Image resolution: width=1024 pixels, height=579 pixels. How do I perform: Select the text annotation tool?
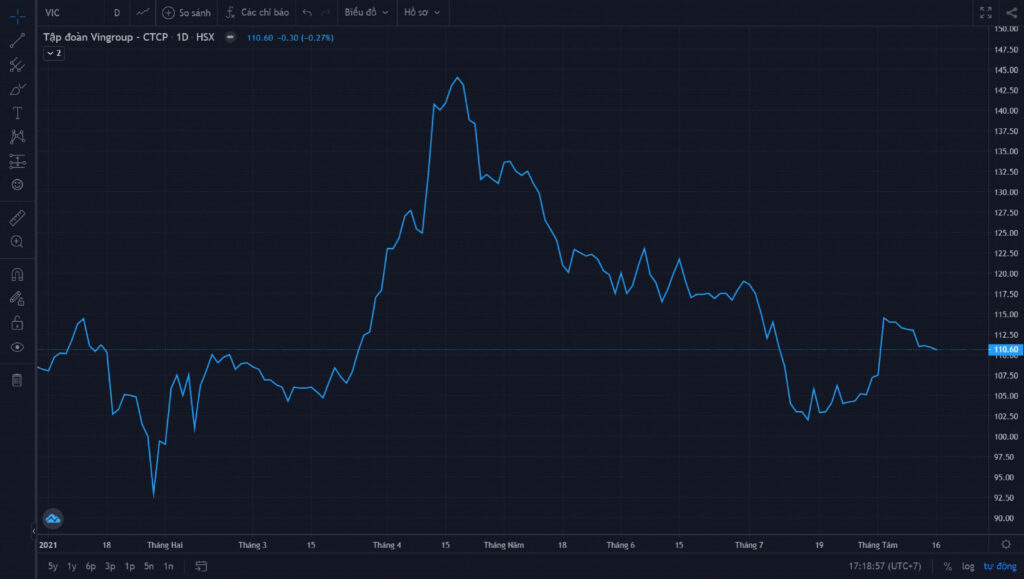tap(18, 113)
